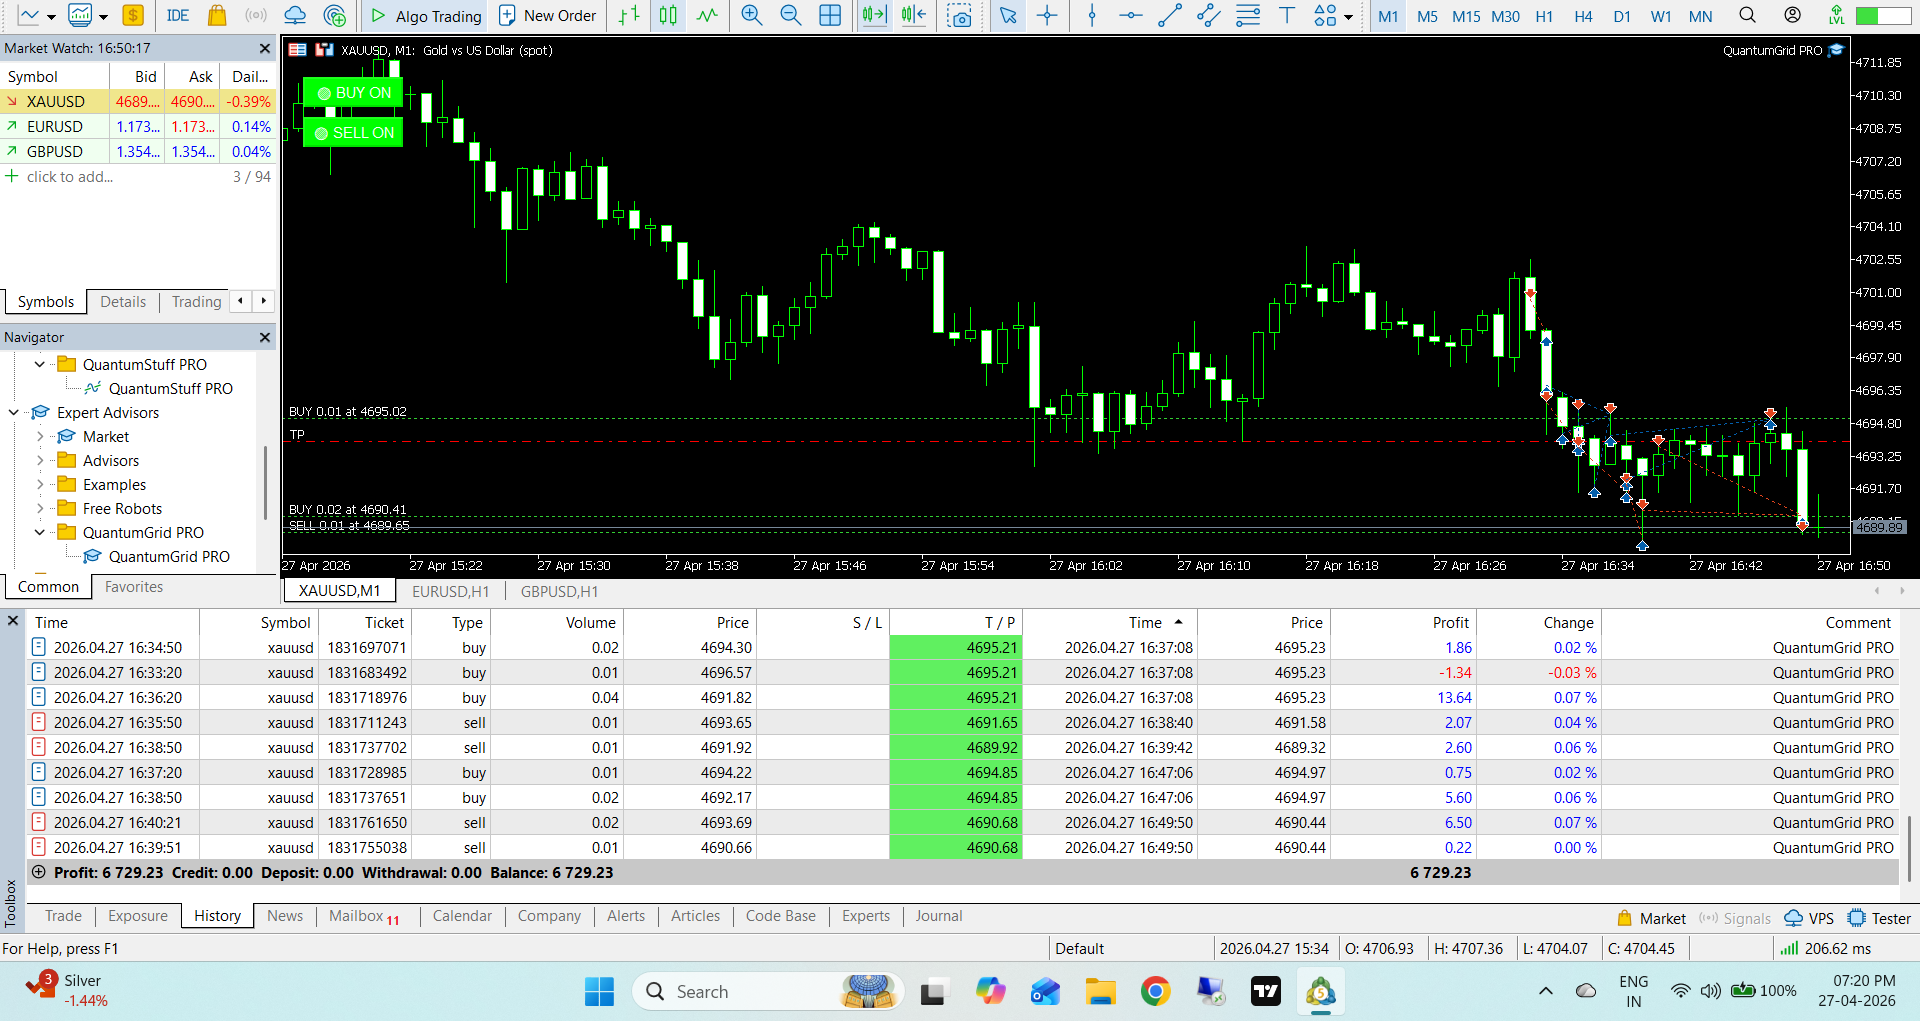The height and width of the screenshot is (1021, 1920).
Task: Toggle chart shift from right edge
Action: pos(913,15)
